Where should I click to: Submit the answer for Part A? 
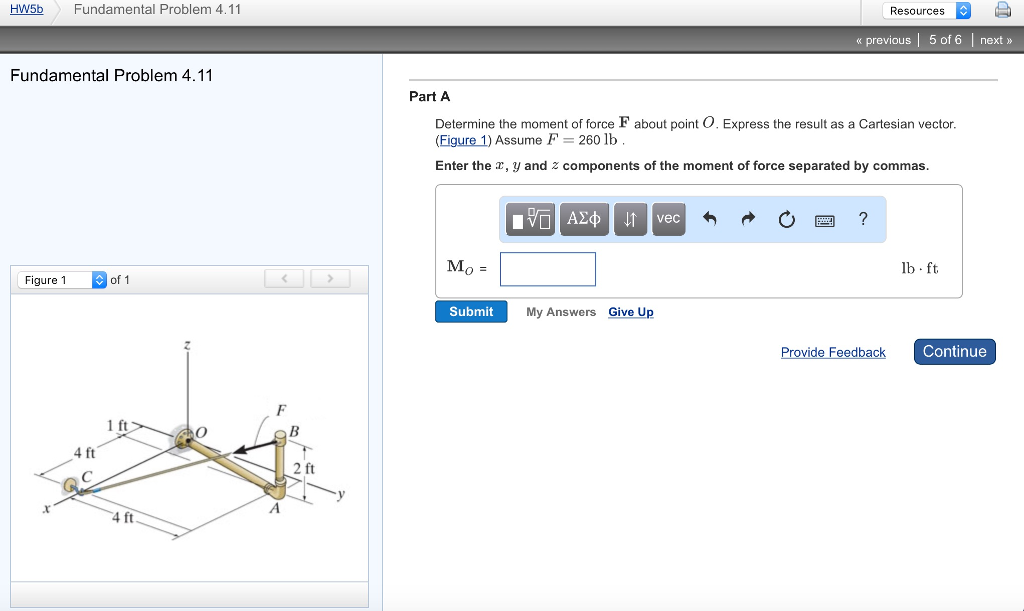point(470,311)
